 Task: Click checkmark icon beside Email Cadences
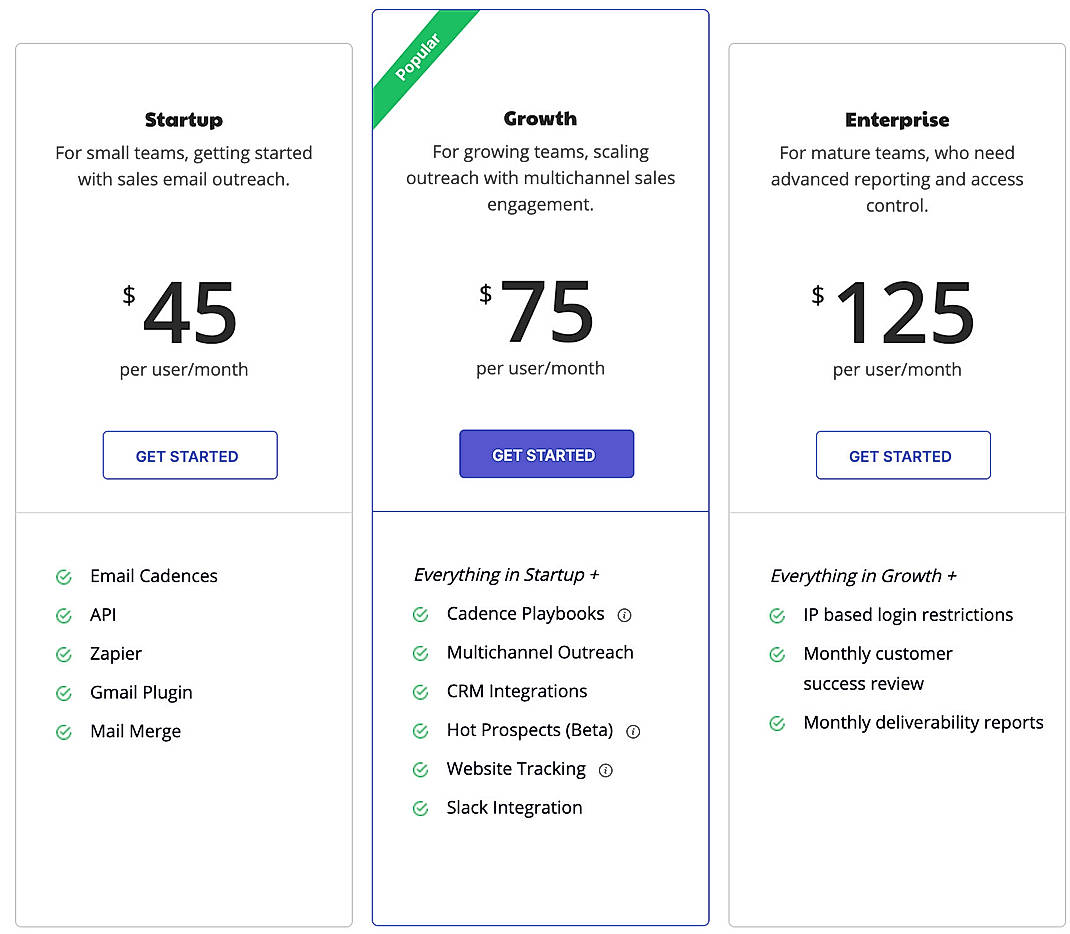tap(64, 577)
